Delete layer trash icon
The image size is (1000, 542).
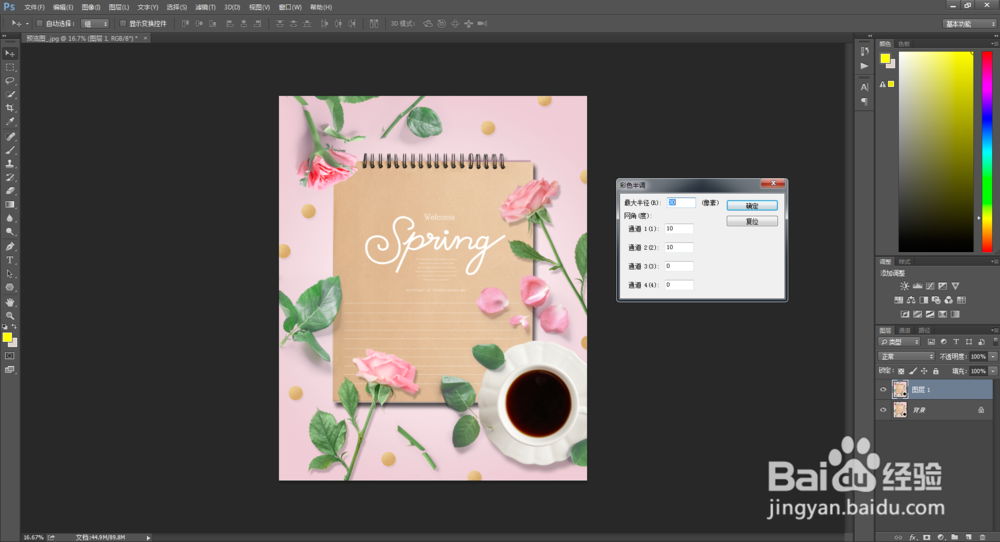click(x=983, y=538)
